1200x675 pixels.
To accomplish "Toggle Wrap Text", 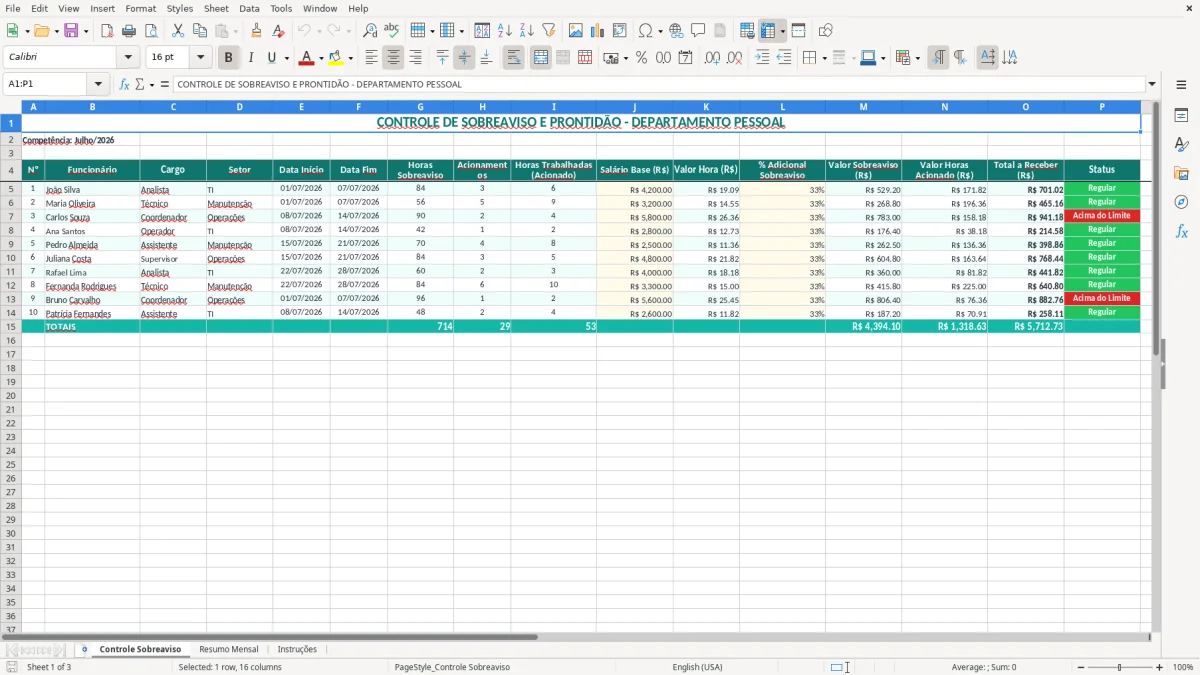I will [x=514, y=58].
